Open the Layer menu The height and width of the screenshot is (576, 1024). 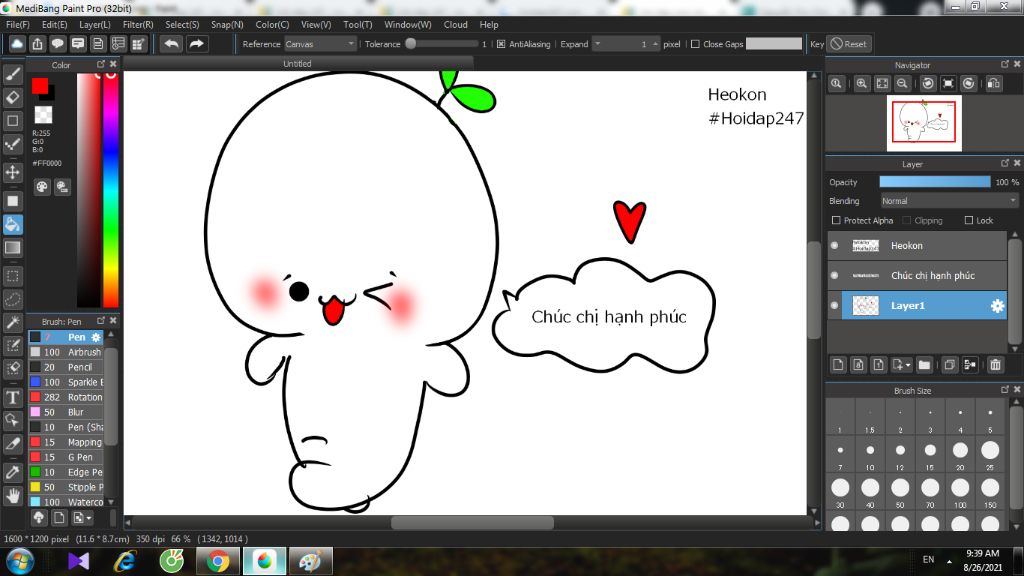(95, 25)
